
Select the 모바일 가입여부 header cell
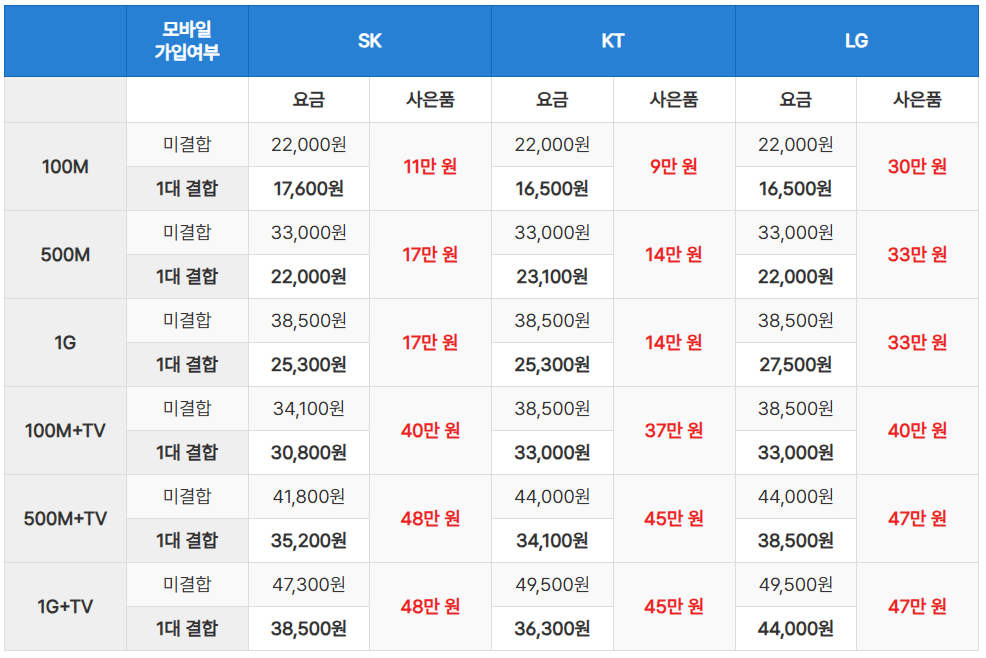[x=187, y=41]
